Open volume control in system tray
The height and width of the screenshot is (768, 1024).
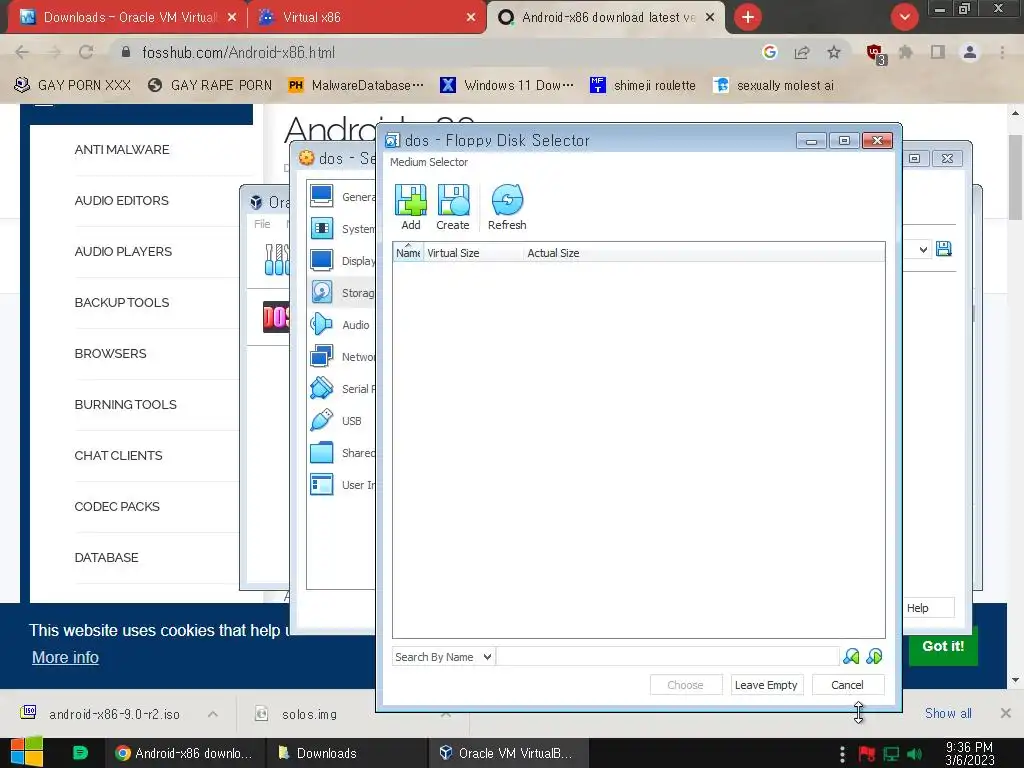click(914, 754)
